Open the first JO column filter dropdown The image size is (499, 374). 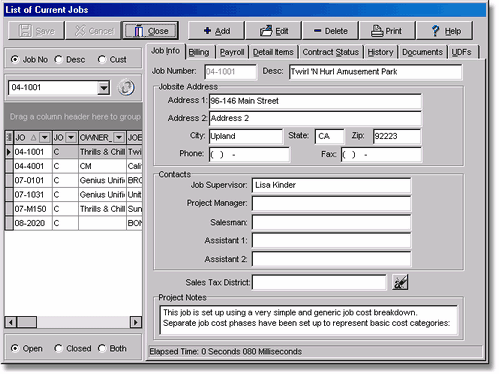pos(45,137)
